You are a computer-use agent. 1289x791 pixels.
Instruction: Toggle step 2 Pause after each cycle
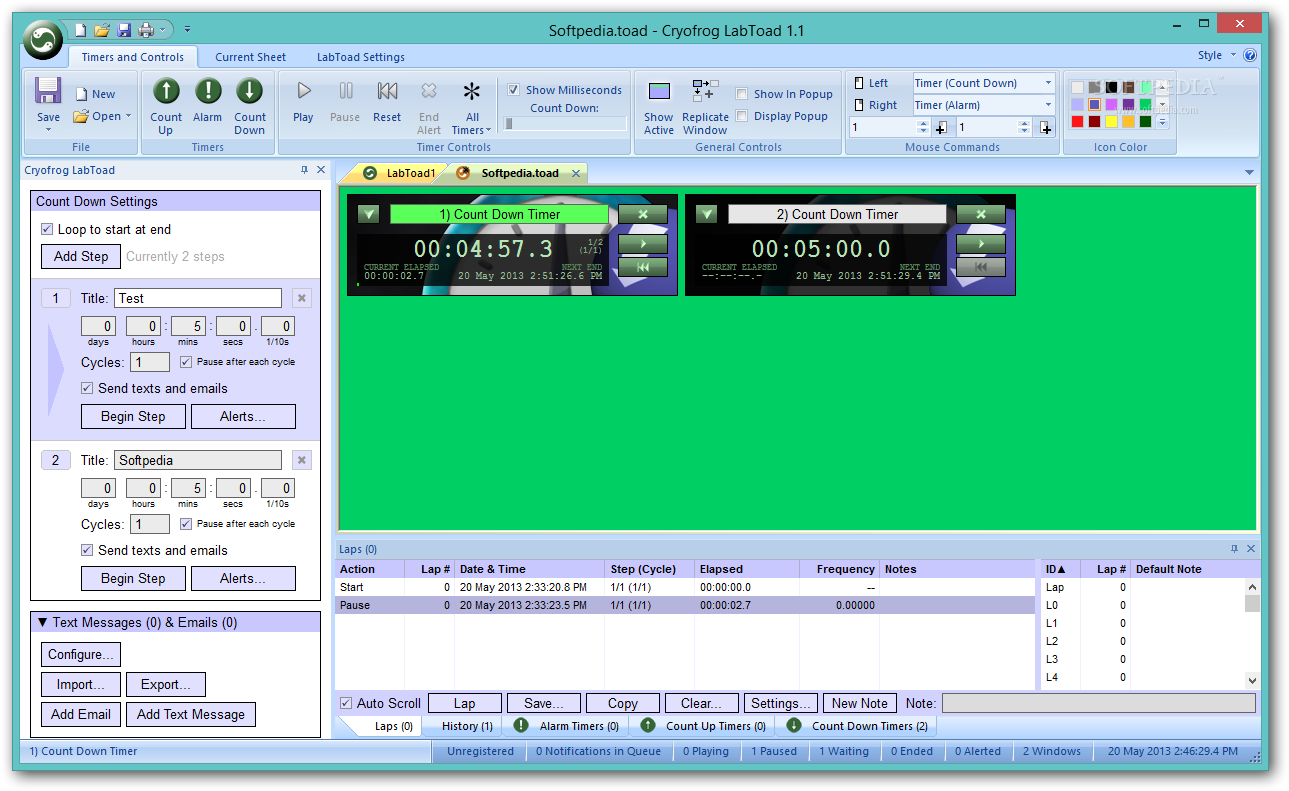(186, 524)
